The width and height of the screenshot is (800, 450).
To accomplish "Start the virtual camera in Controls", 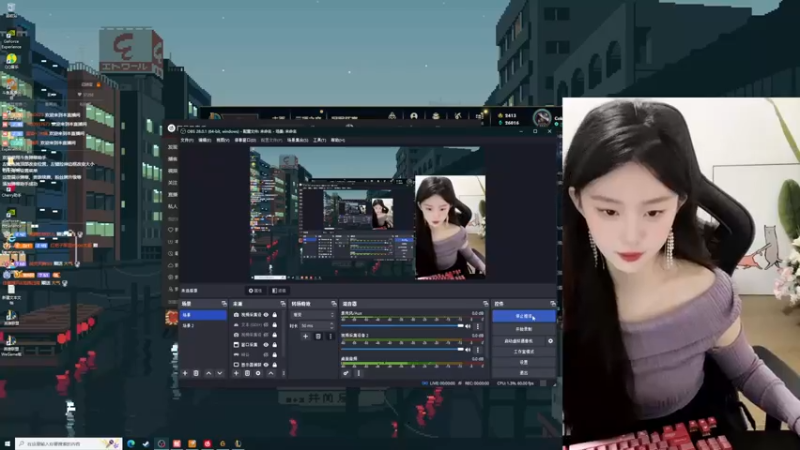I will pyautogui.click(x=519, y=341).
